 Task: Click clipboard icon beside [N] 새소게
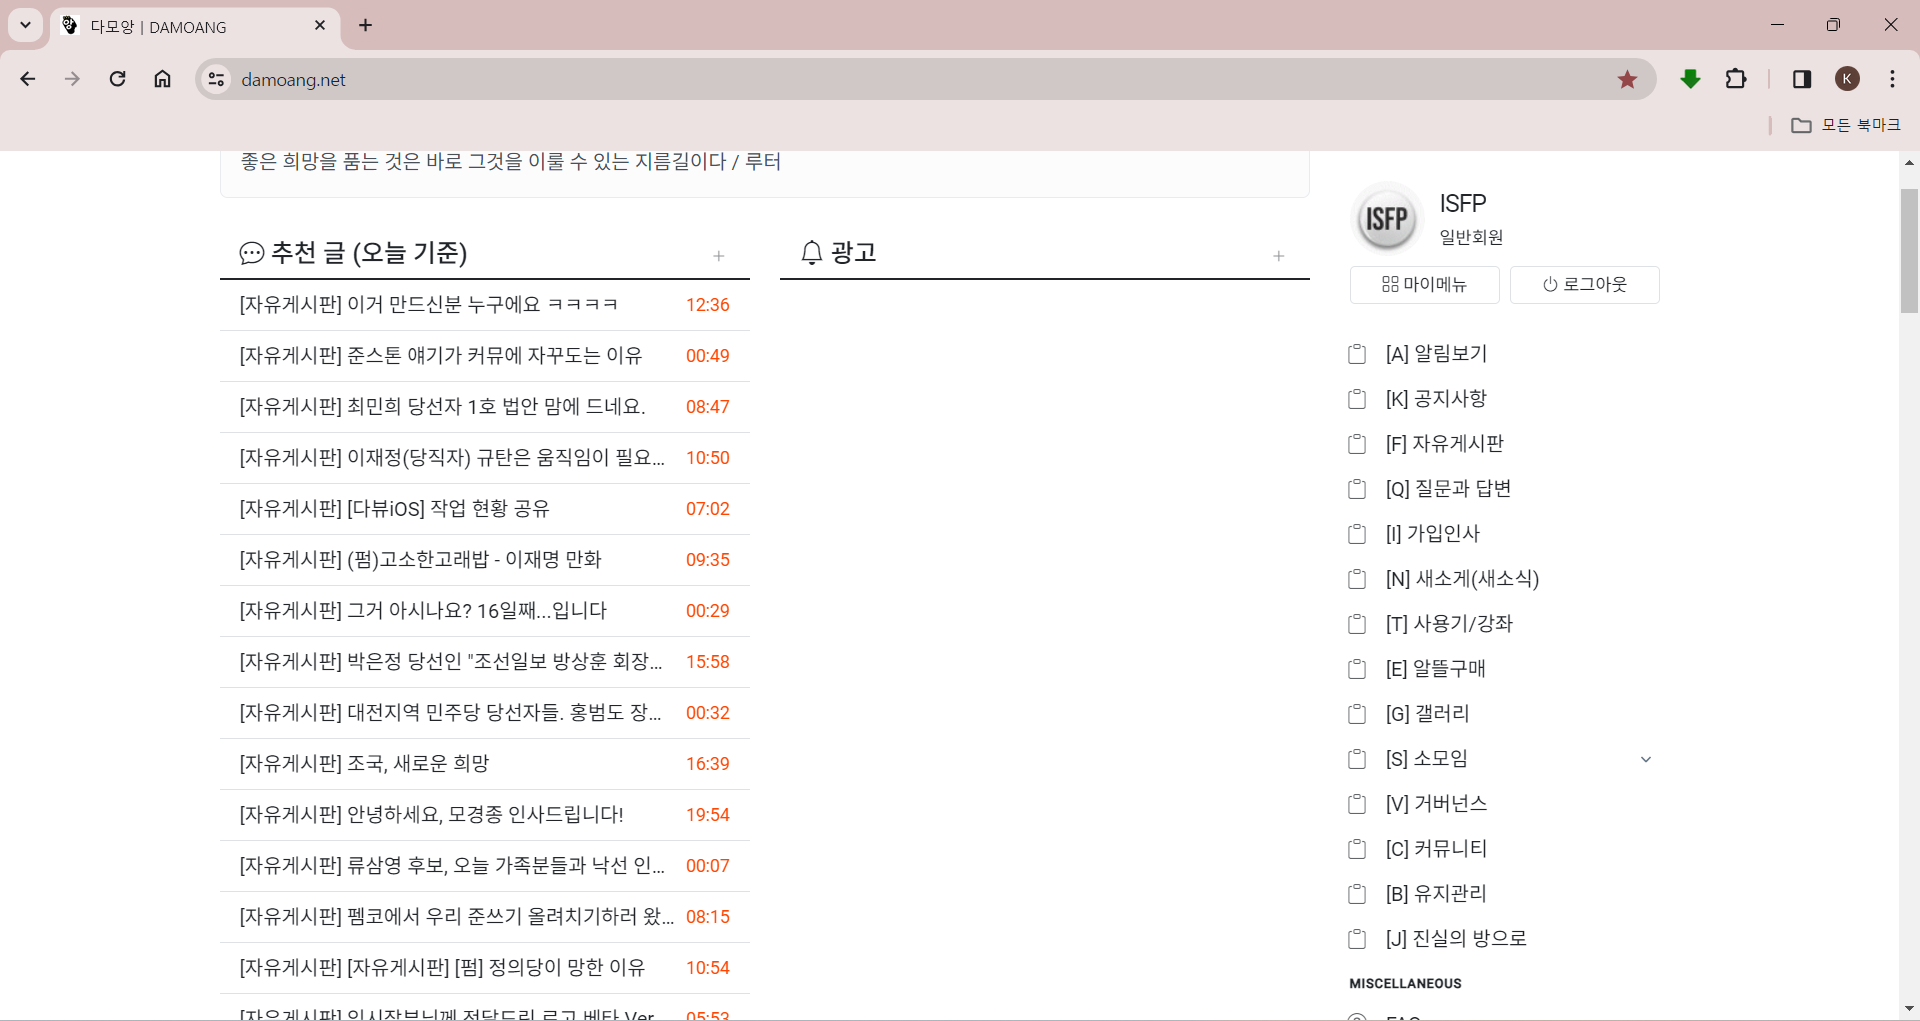[1357, 579]
